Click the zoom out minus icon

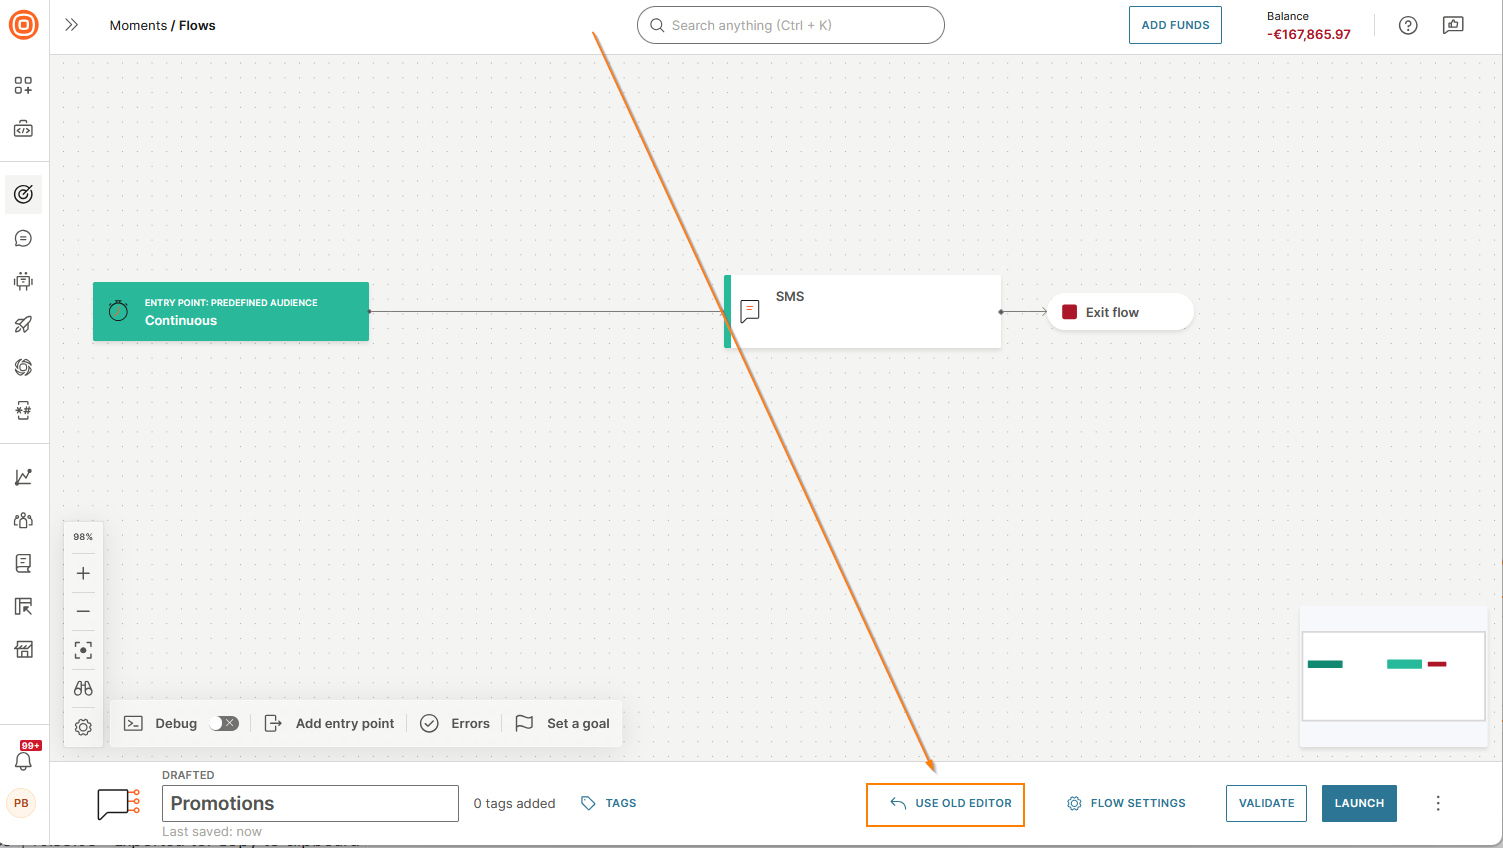pos(83,611)
